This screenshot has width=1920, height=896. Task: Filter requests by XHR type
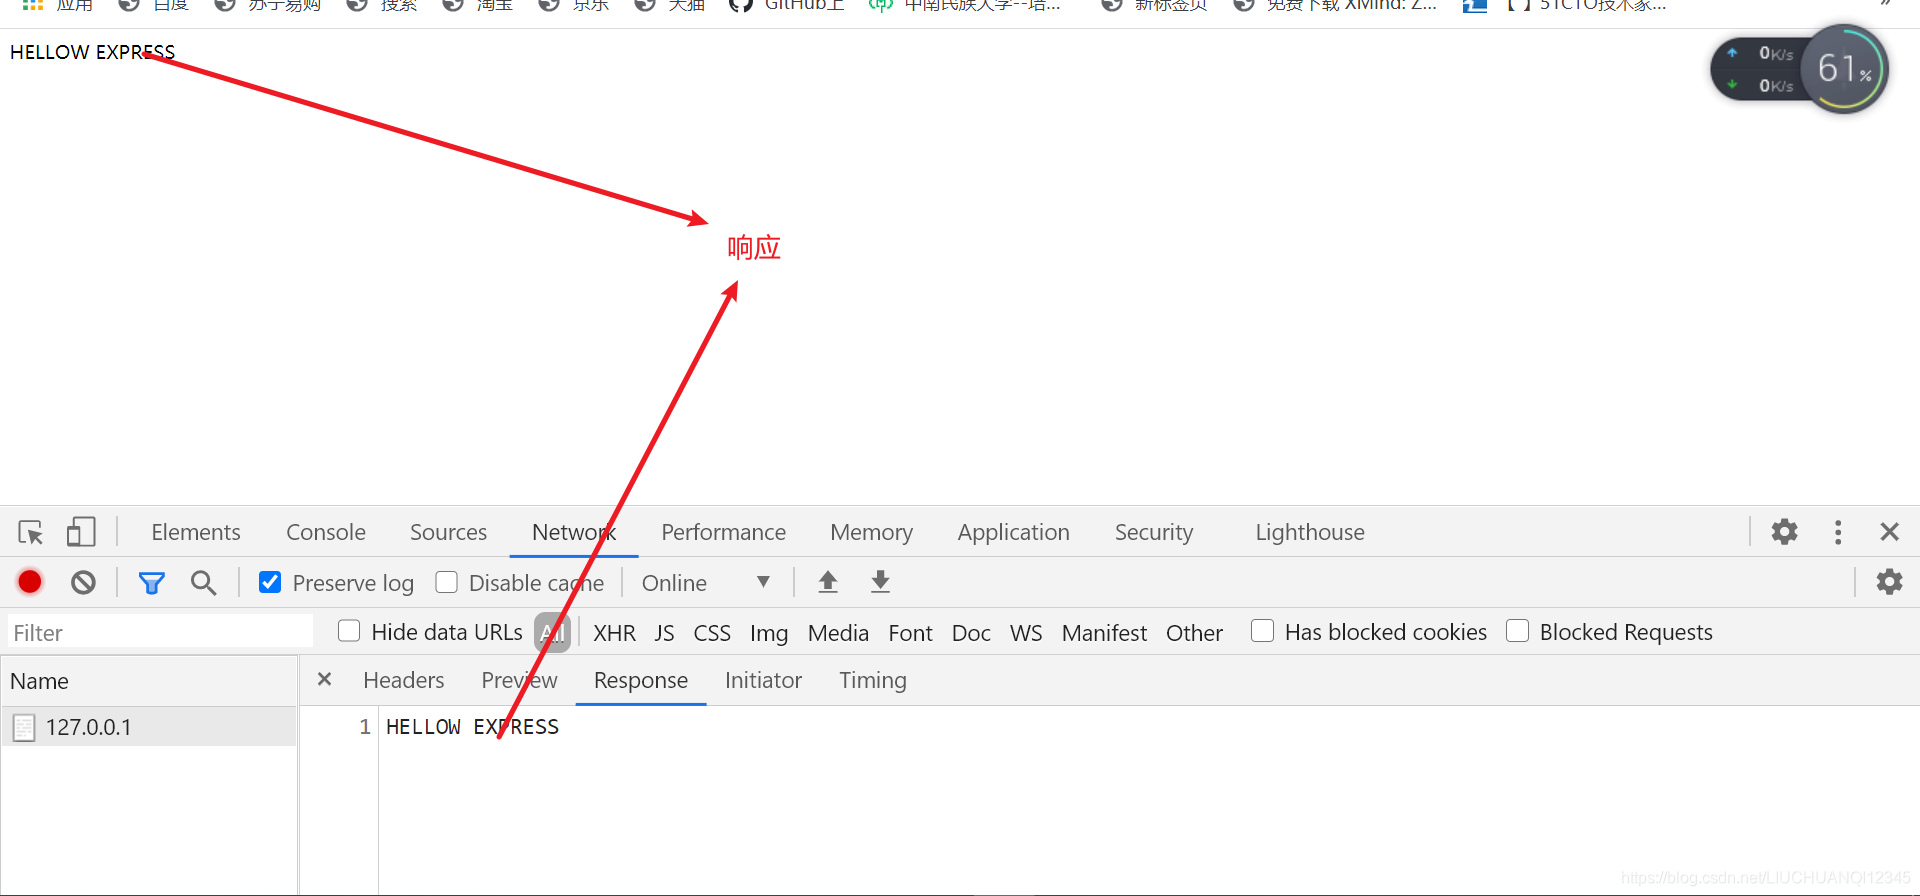pyautogui.click(x=614, y=633)
